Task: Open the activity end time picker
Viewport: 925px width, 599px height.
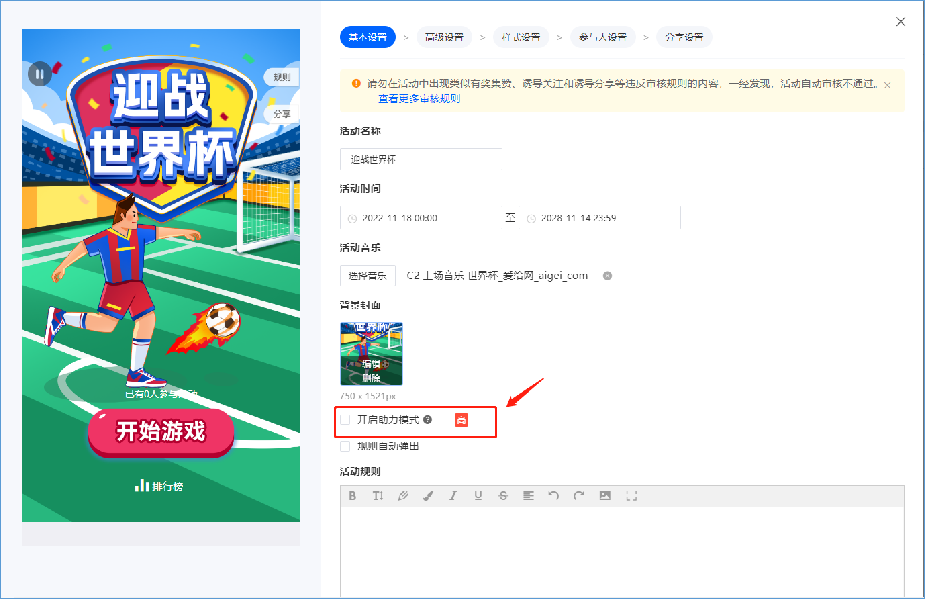Action: [x=601, y=218]
